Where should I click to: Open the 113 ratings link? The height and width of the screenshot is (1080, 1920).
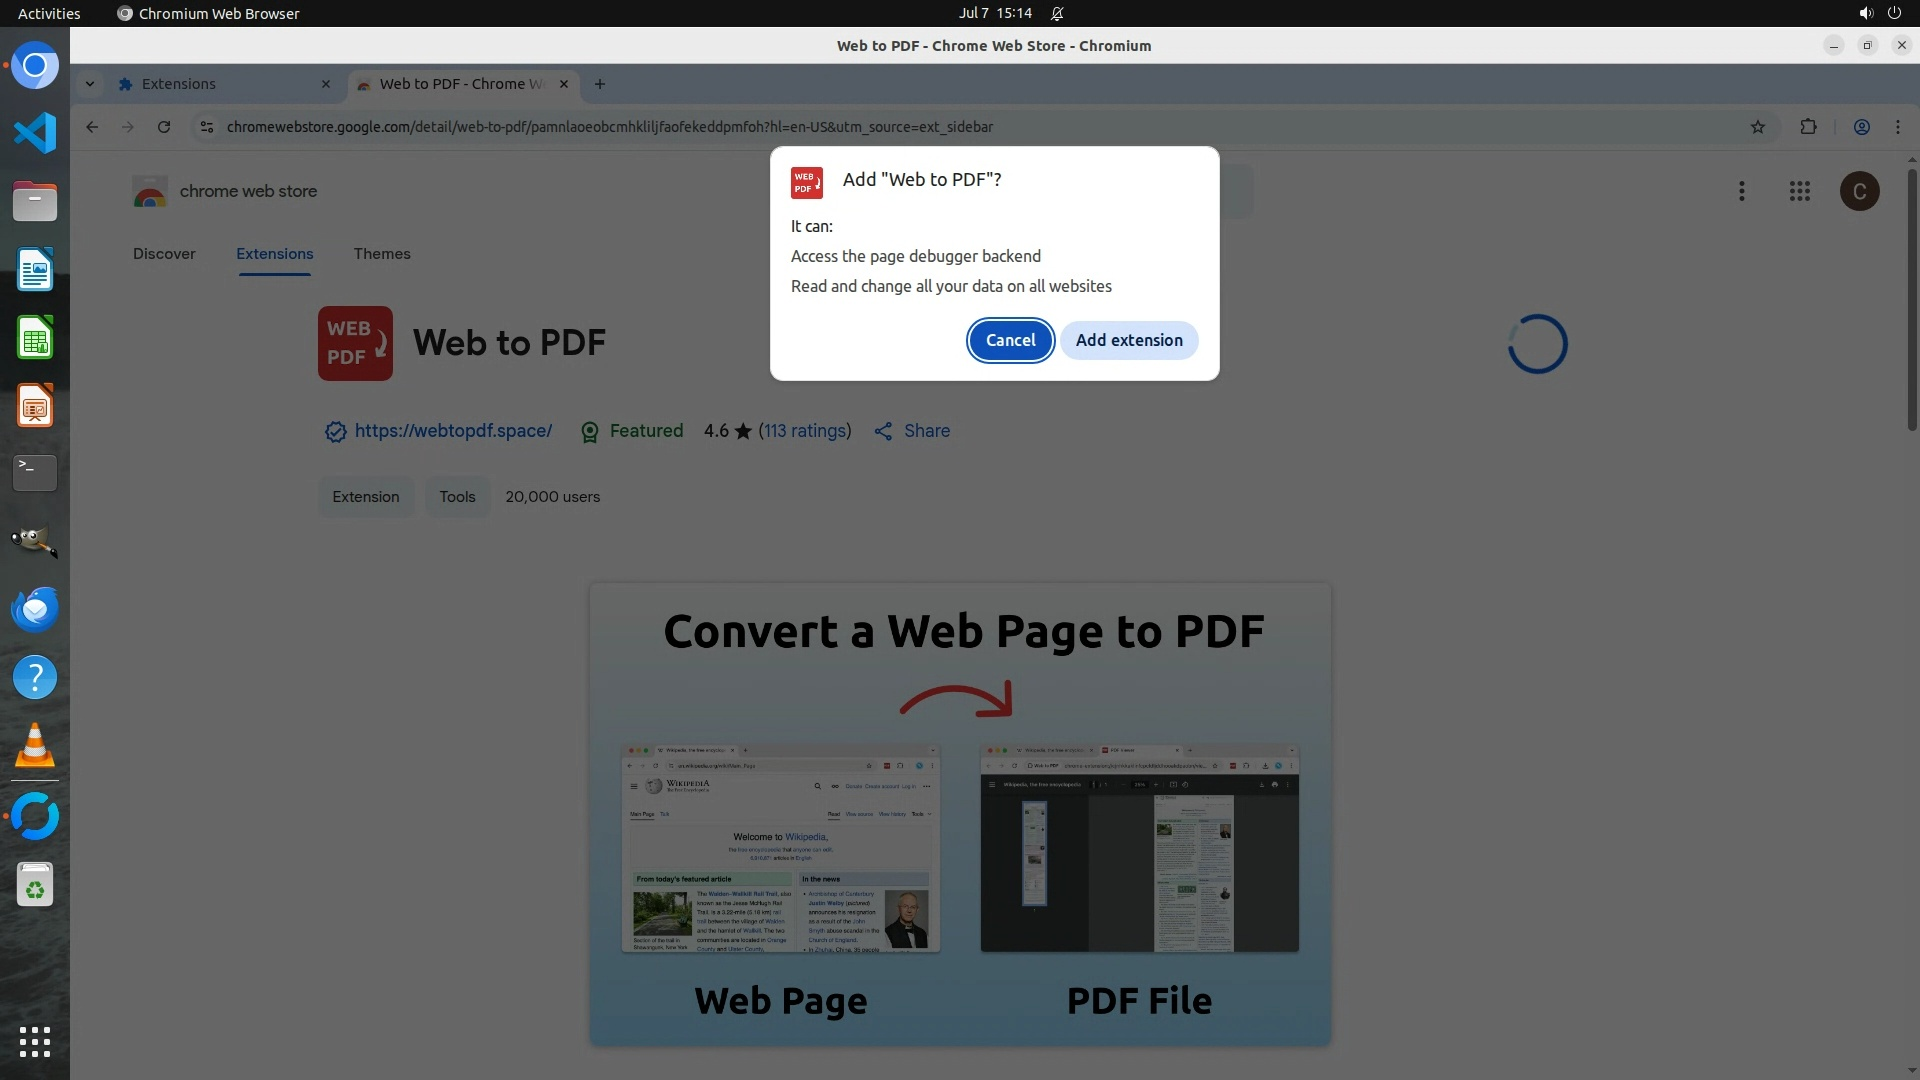pyautogui.click(x=804, y=431)
